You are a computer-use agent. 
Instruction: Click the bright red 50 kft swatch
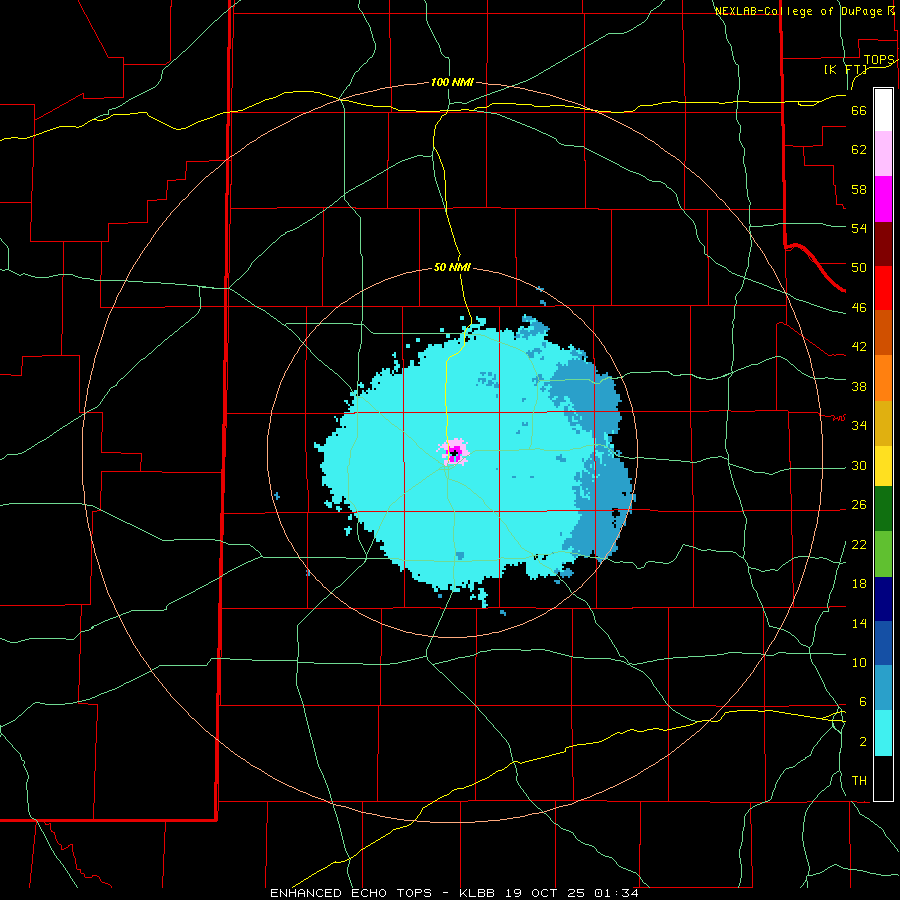(883, 288)
